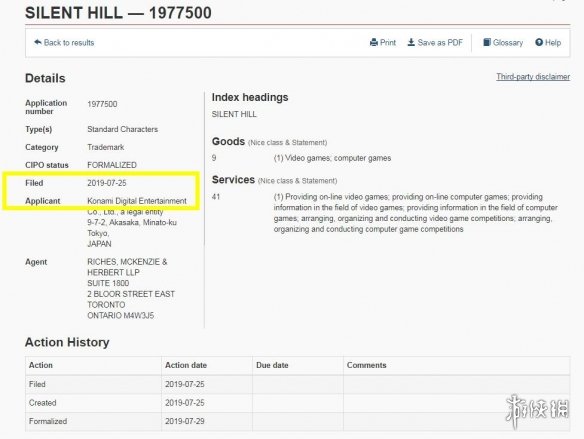Select the Details heading
This screenshot has height=439, width=584.
(x=45, y=78)
